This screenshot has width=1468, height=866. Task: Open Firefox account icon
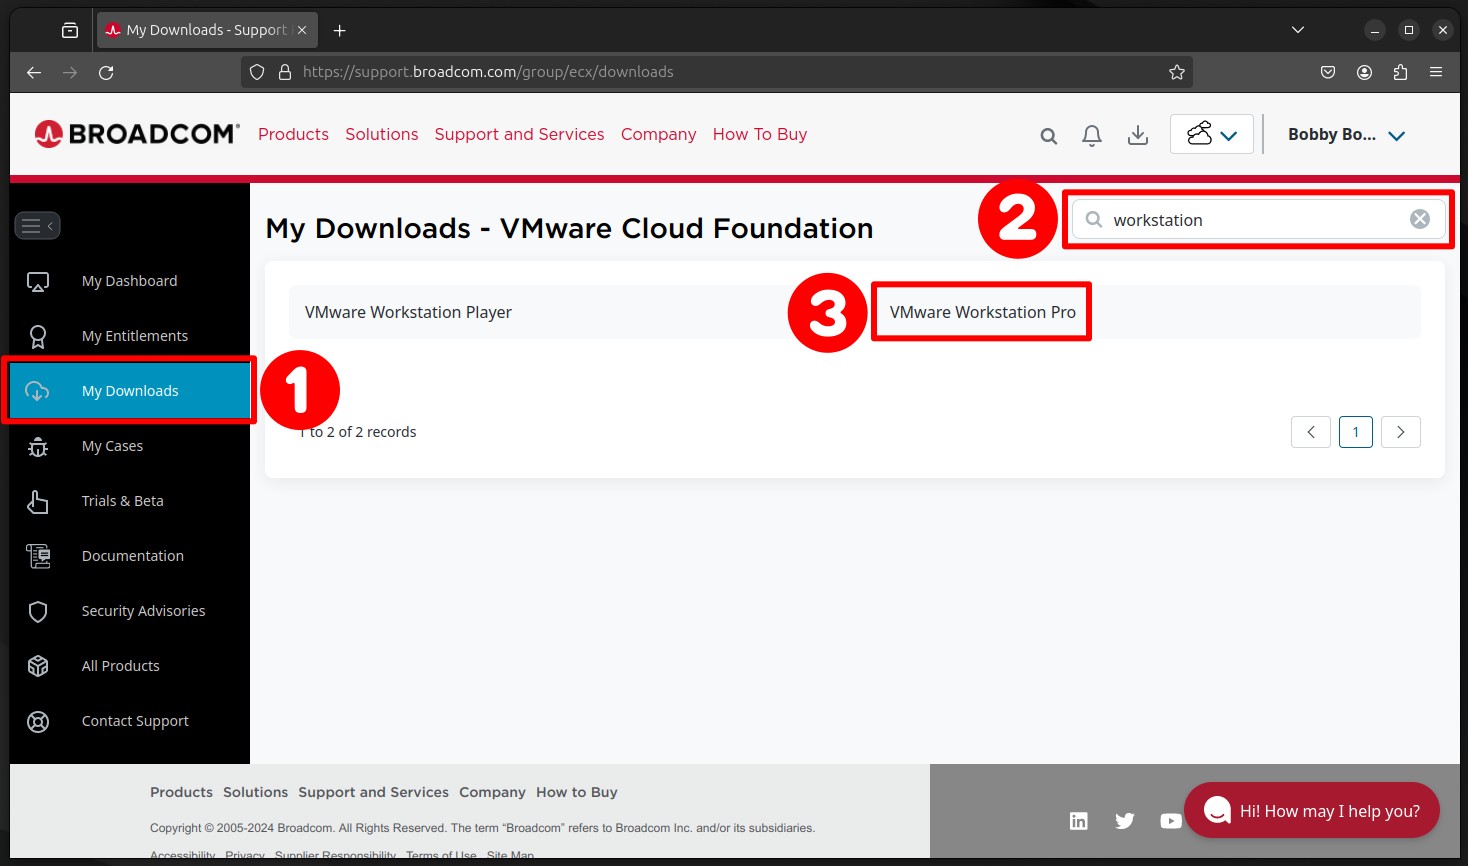coord(1364,72)
